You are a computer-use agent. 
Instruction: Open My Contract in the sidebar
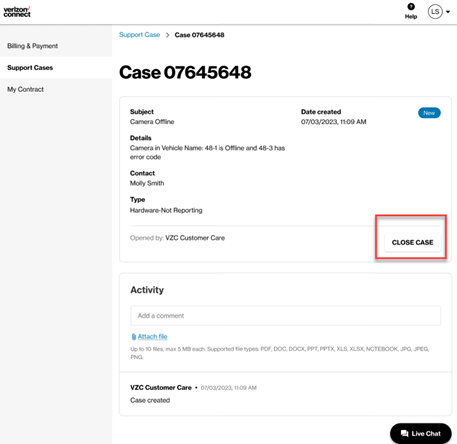point(26,89)
